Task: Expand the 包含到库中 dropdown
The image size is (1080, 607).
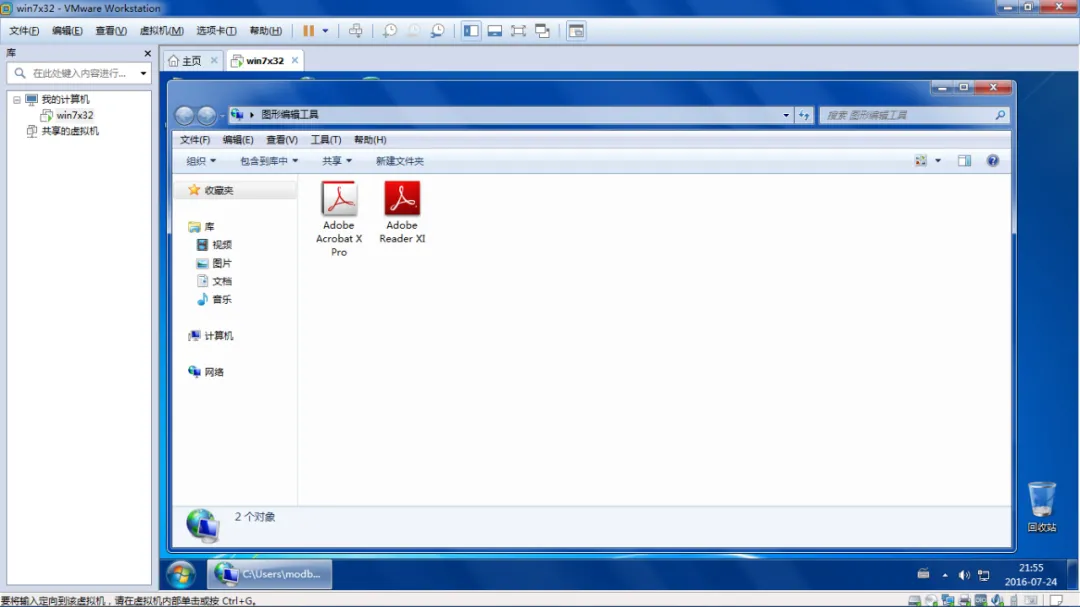Action: pyautogui.click(x=269, y=161)
